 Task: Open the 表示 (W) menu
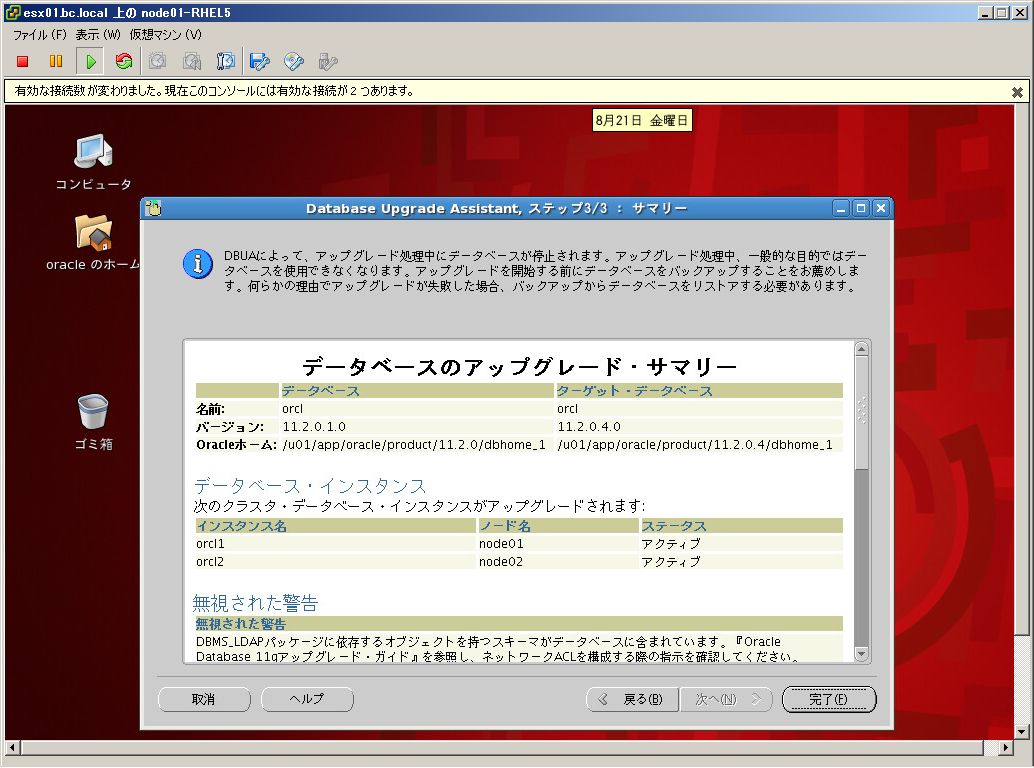(98, 34)
